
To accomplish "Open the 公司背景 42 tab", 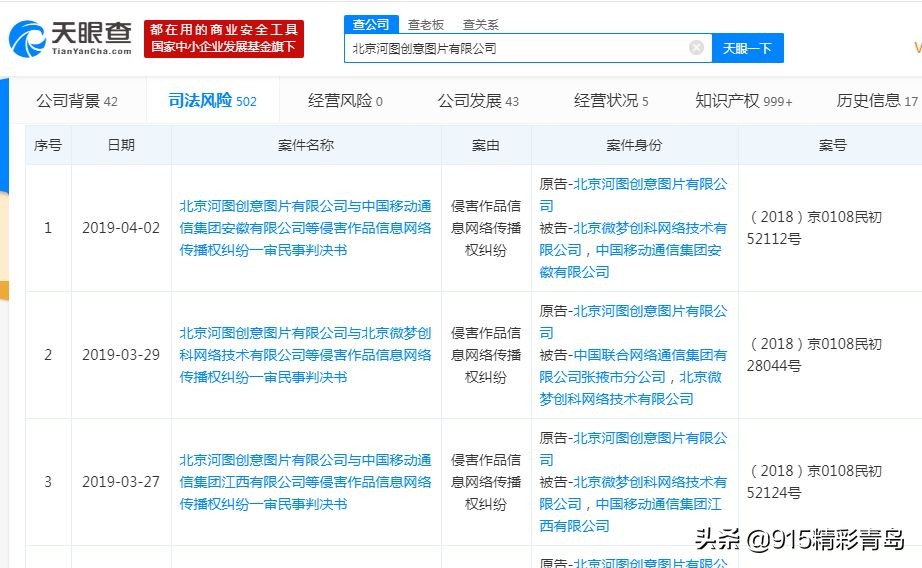I will [x=77, y=101].
